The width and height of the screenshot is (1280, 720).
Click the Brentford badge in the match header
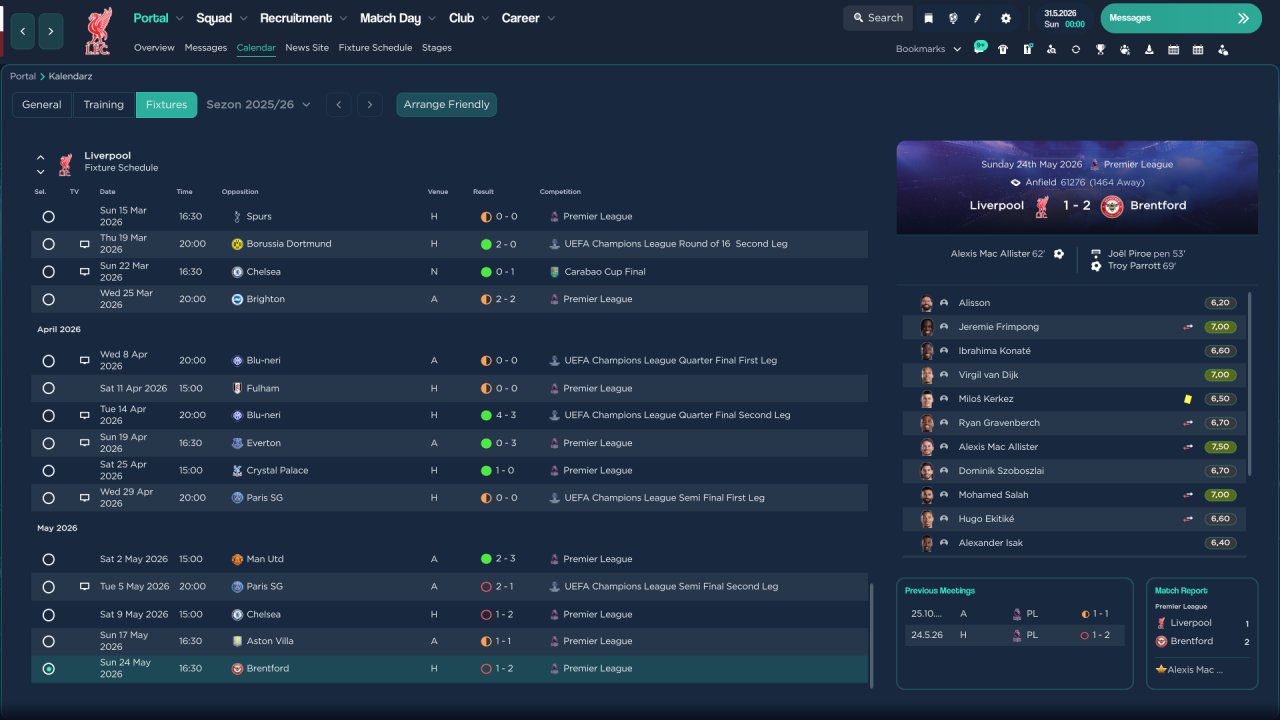(1112, 206)
